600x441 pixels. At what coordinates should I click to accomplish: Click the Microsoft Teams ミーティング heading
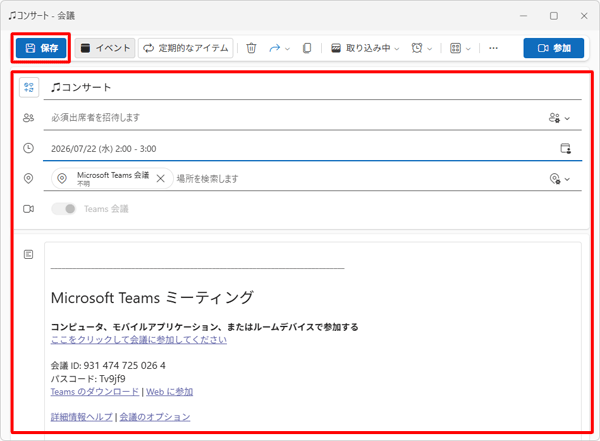pos(152,297)
